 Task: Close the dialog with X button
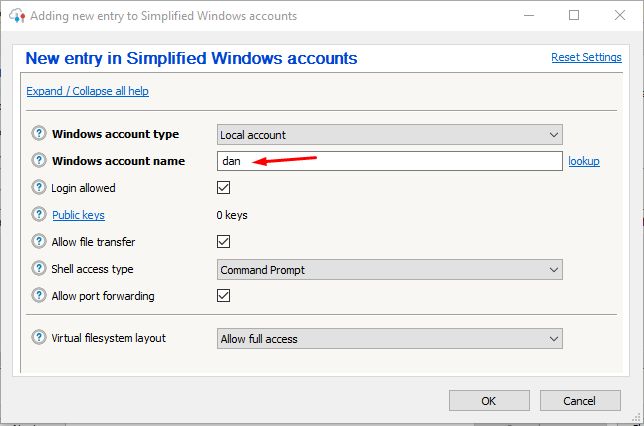coord(620,16)
